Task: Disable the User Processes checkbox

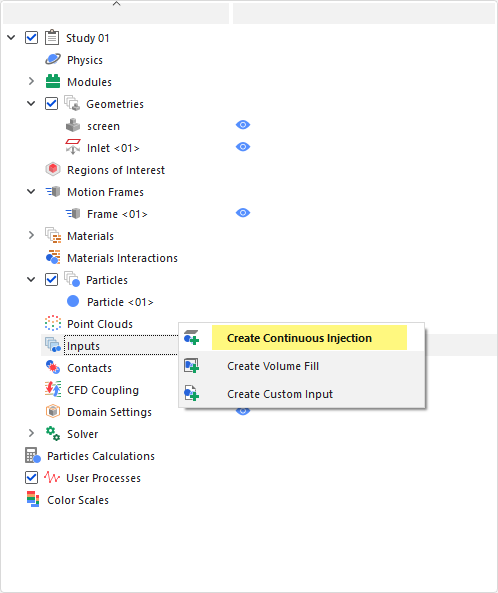Action: coord(31,477)
